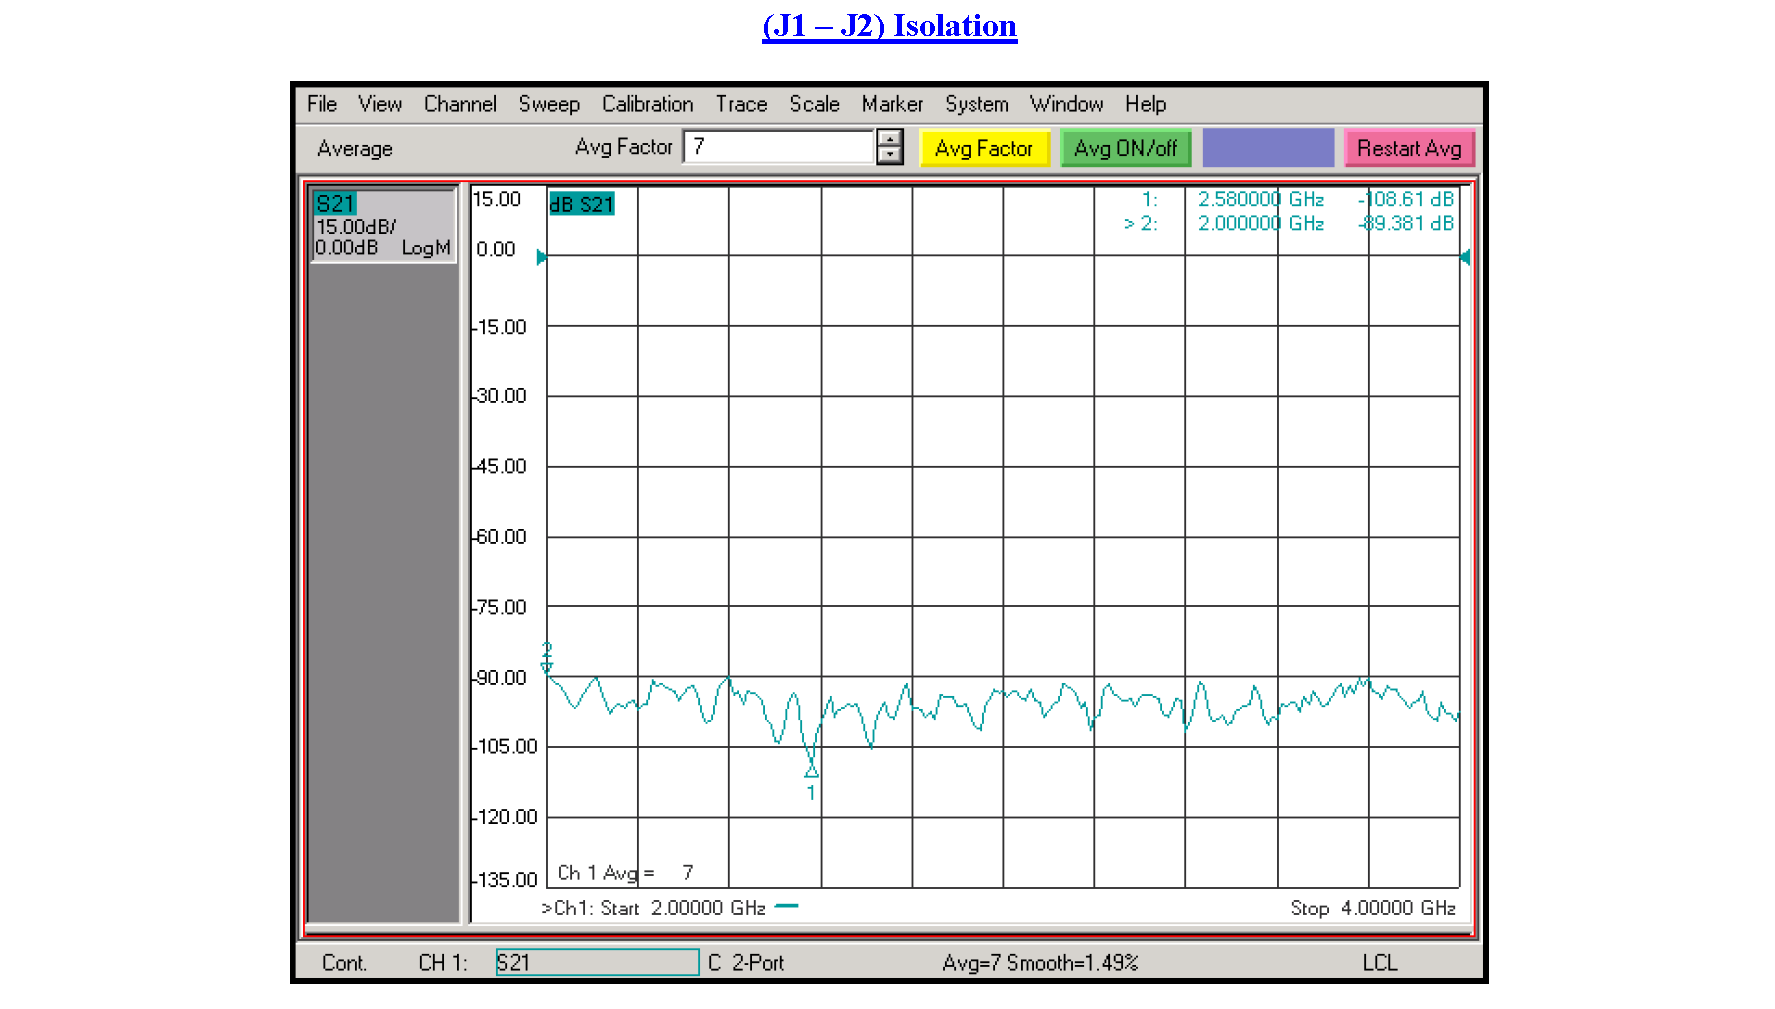Screen dimensions: 1775x1009
Task: Select the highlighted S21 trace label
Action: (336, 203)
